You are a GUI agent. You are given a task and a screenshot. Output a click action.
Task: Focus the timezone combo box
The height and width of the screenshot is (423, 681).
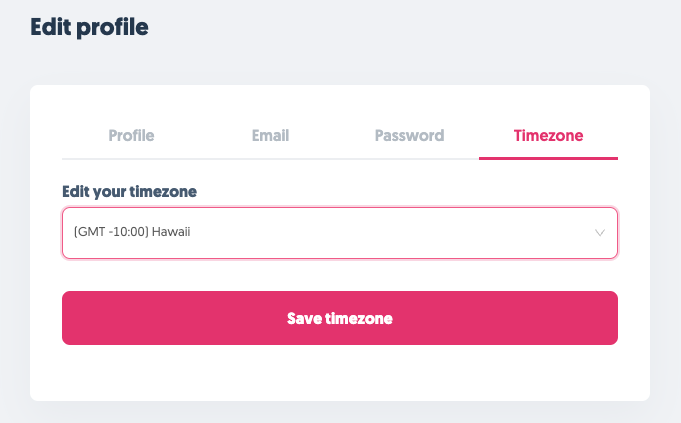339,233
